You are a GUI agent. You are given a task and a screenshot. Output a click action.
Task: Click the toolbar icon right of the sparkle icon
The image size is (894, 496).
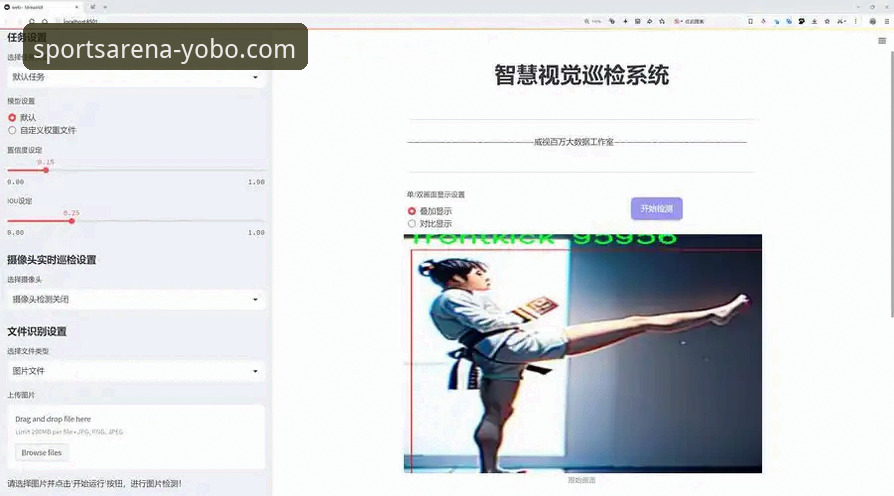pos(637,21)
